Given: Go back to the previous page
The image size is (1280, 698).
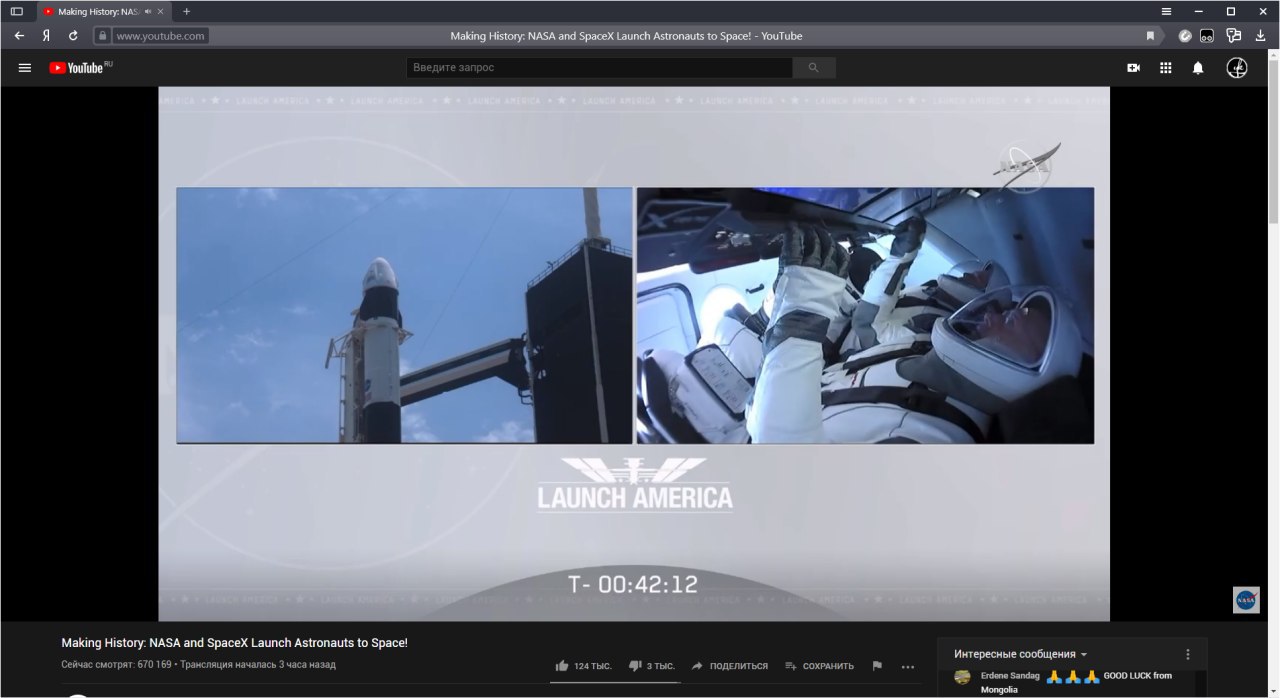Looking at the screenshot, I should 19,35.
